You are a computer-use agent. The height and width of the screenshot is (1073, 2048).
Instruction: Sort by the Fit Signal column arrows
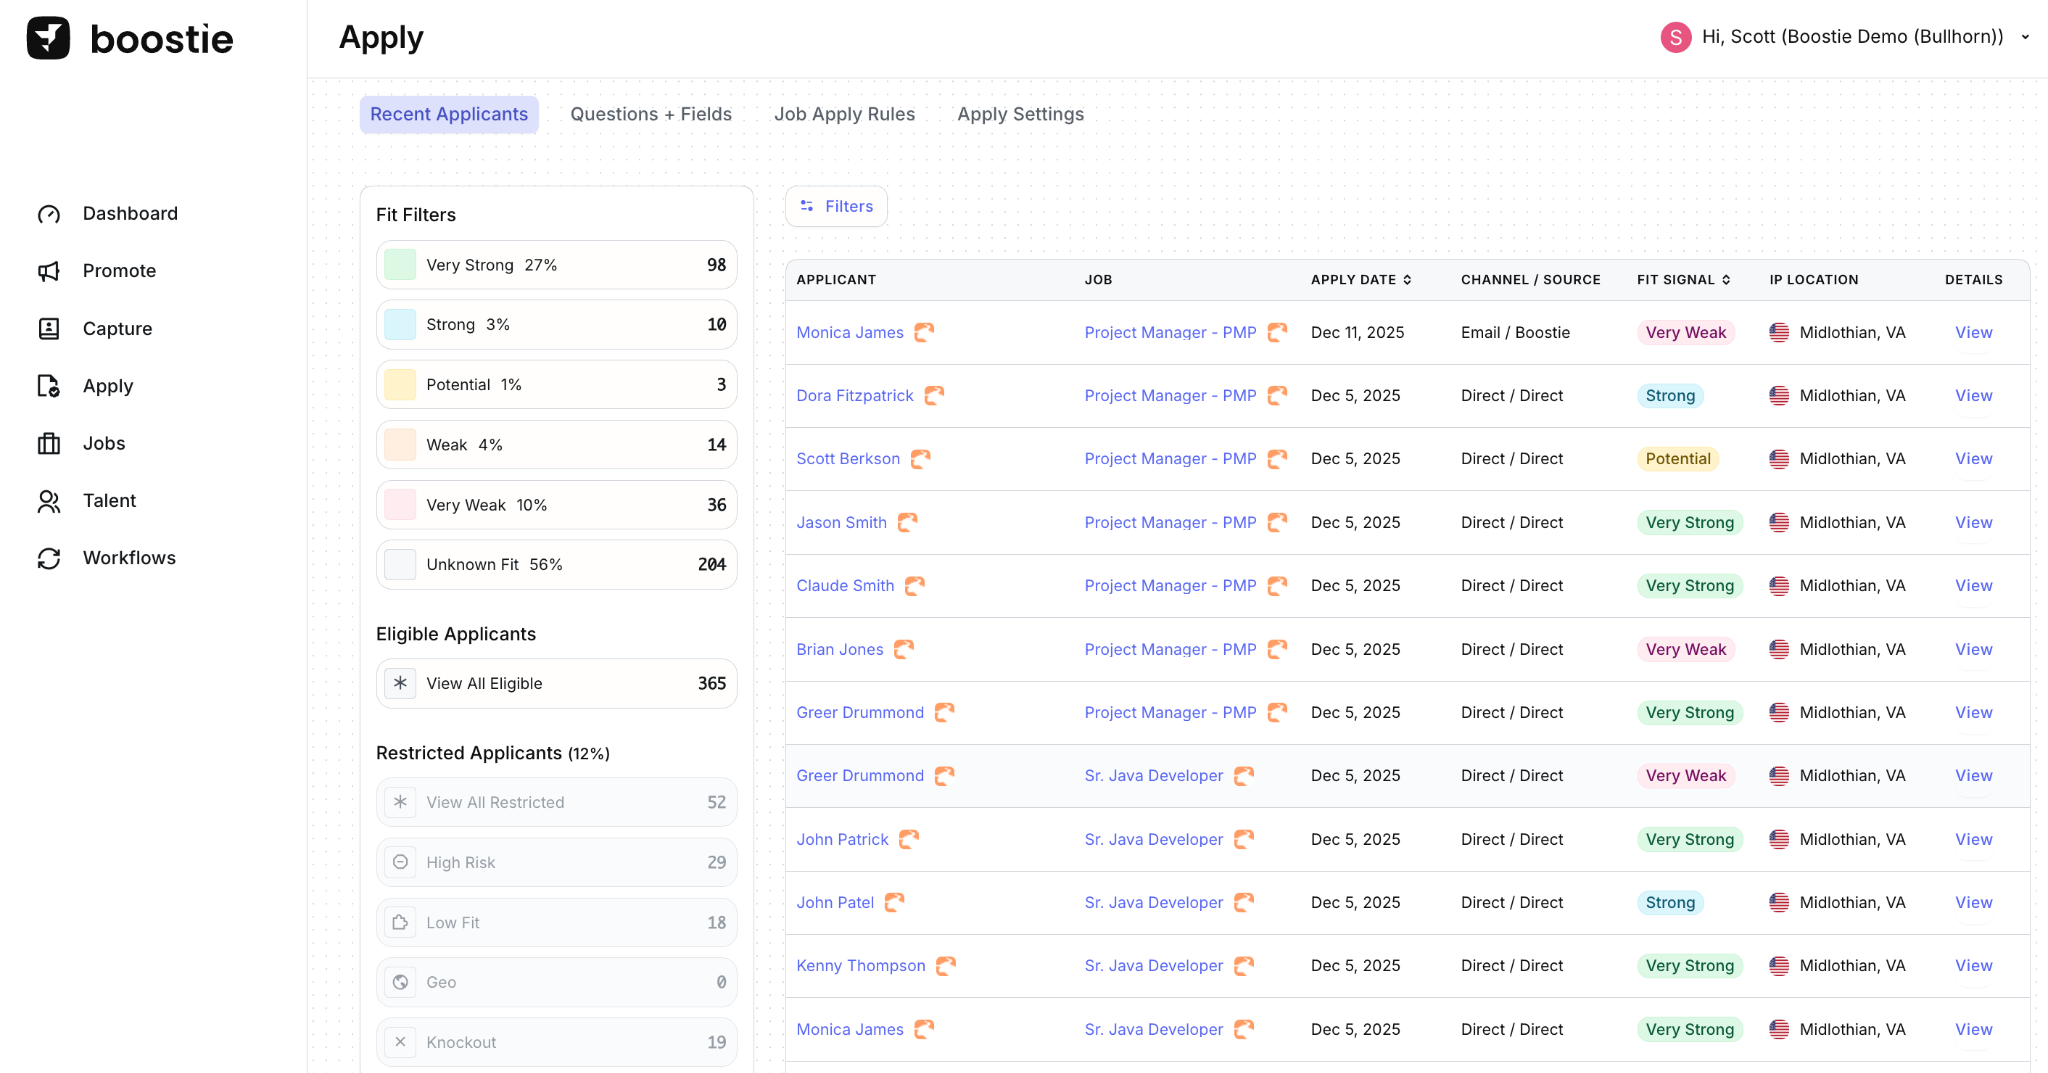tap(1726, 280)
